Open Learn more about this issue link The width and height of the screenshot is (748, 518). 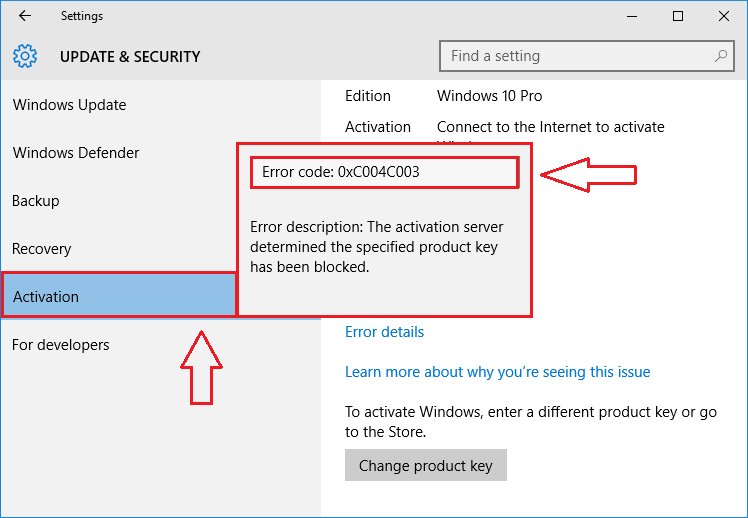(498, 372)
